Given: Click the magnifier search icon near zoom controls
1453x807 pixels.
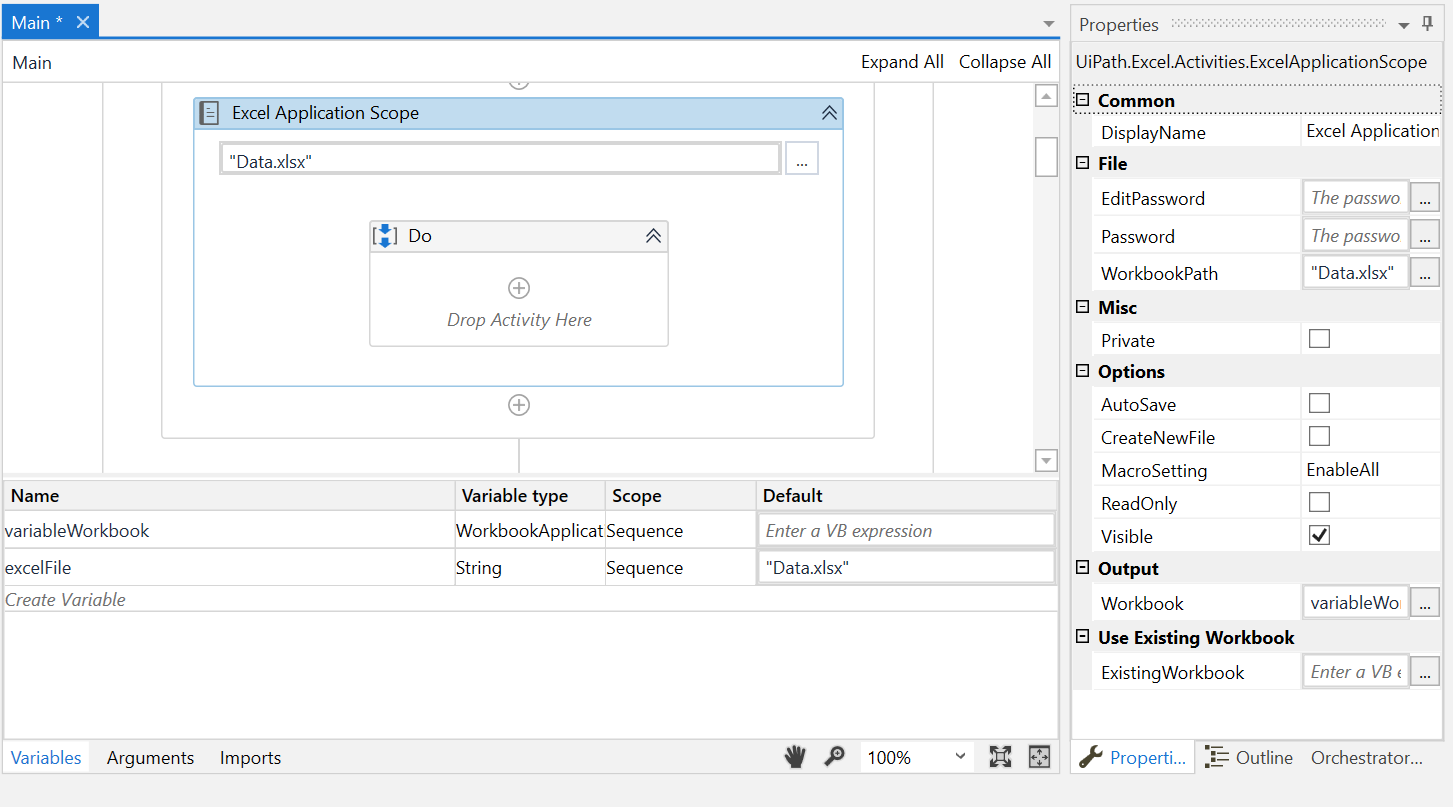Looking at the screenshot, I should click(x=835, y=757).
